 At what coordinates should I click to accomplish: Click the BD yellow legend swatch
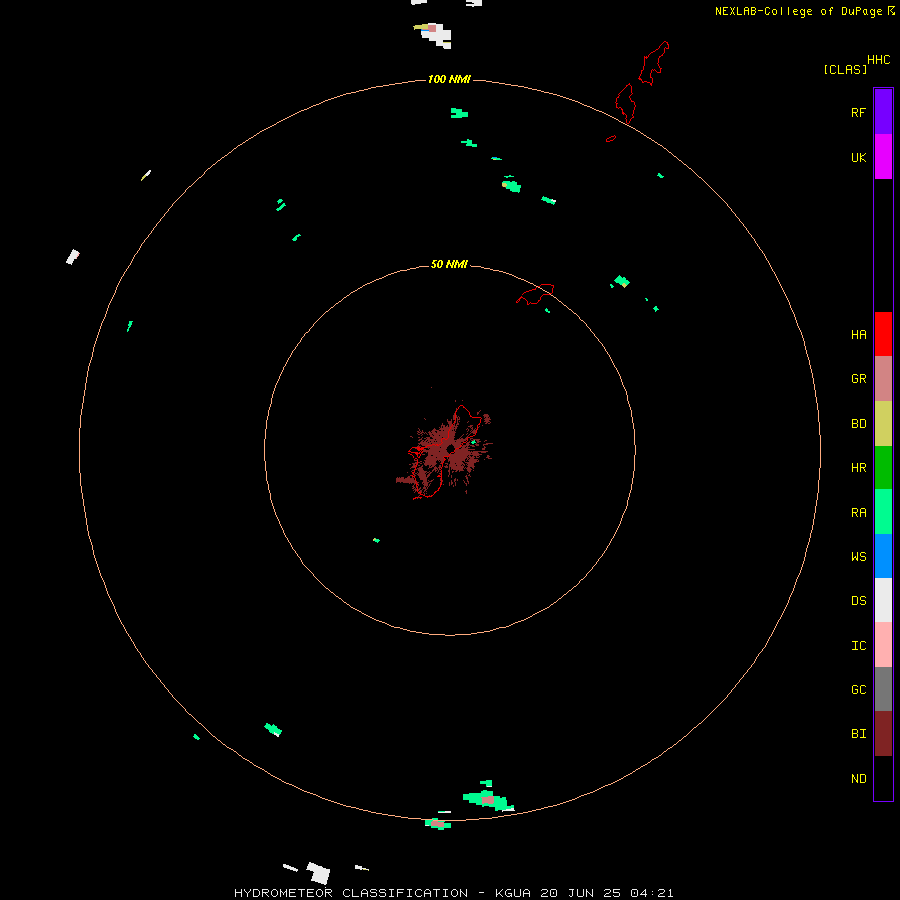883,424
